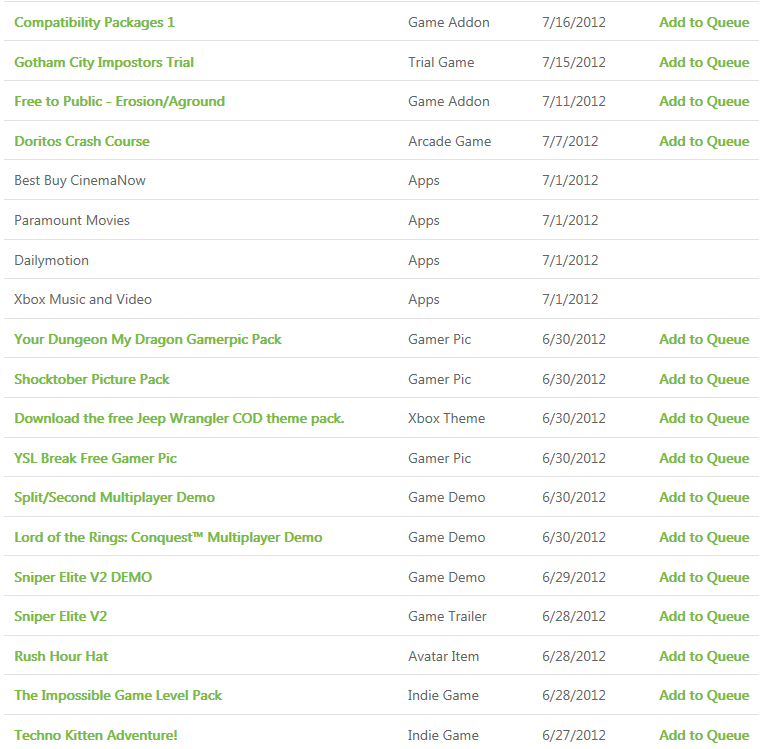This screenshot has width=769, height=749.
Task: Open Split/Second Multiplayer Demo
Action: [x=114, y=497]
